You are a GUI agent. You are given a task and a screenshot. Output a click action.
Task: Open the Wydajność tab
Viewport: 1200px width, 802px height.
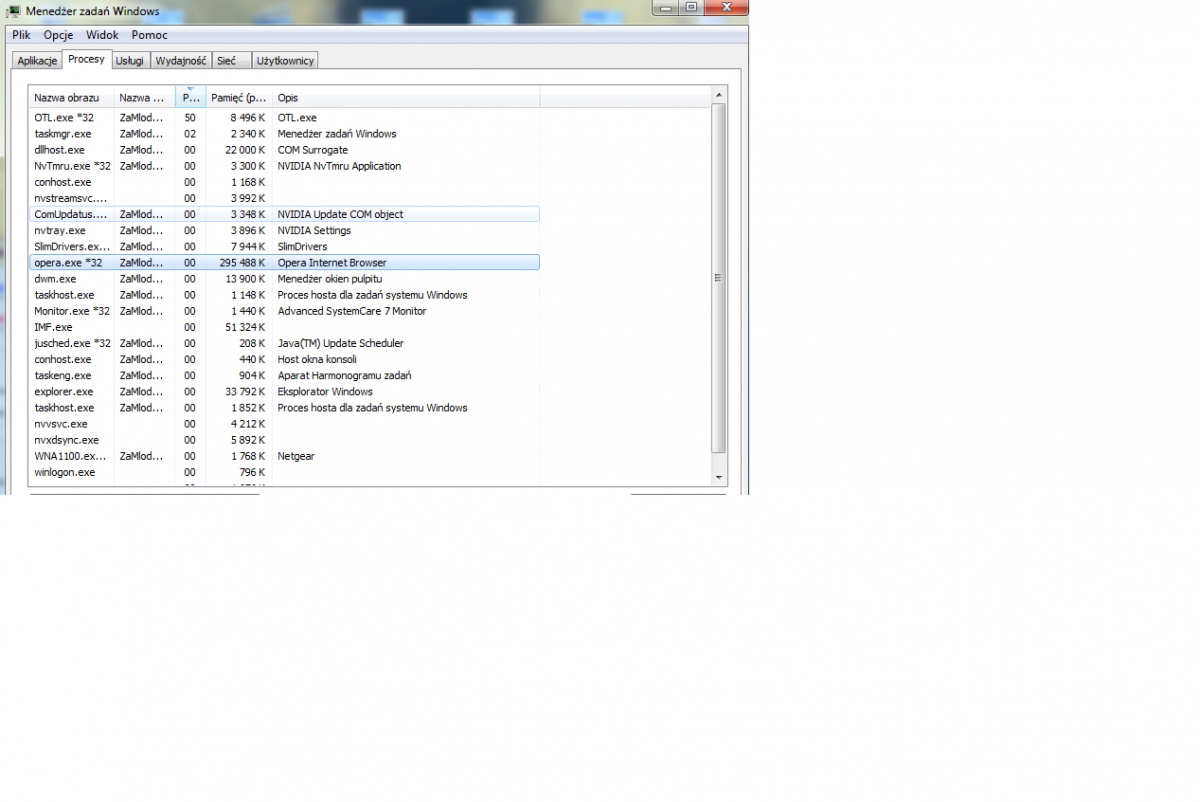point(180,61)
